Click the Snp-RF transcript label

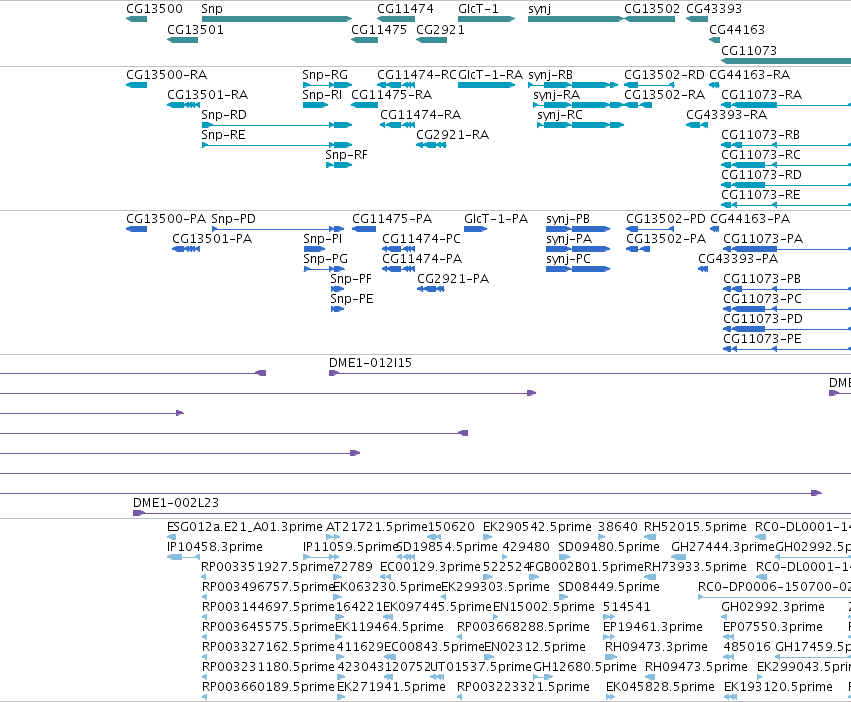346,155
